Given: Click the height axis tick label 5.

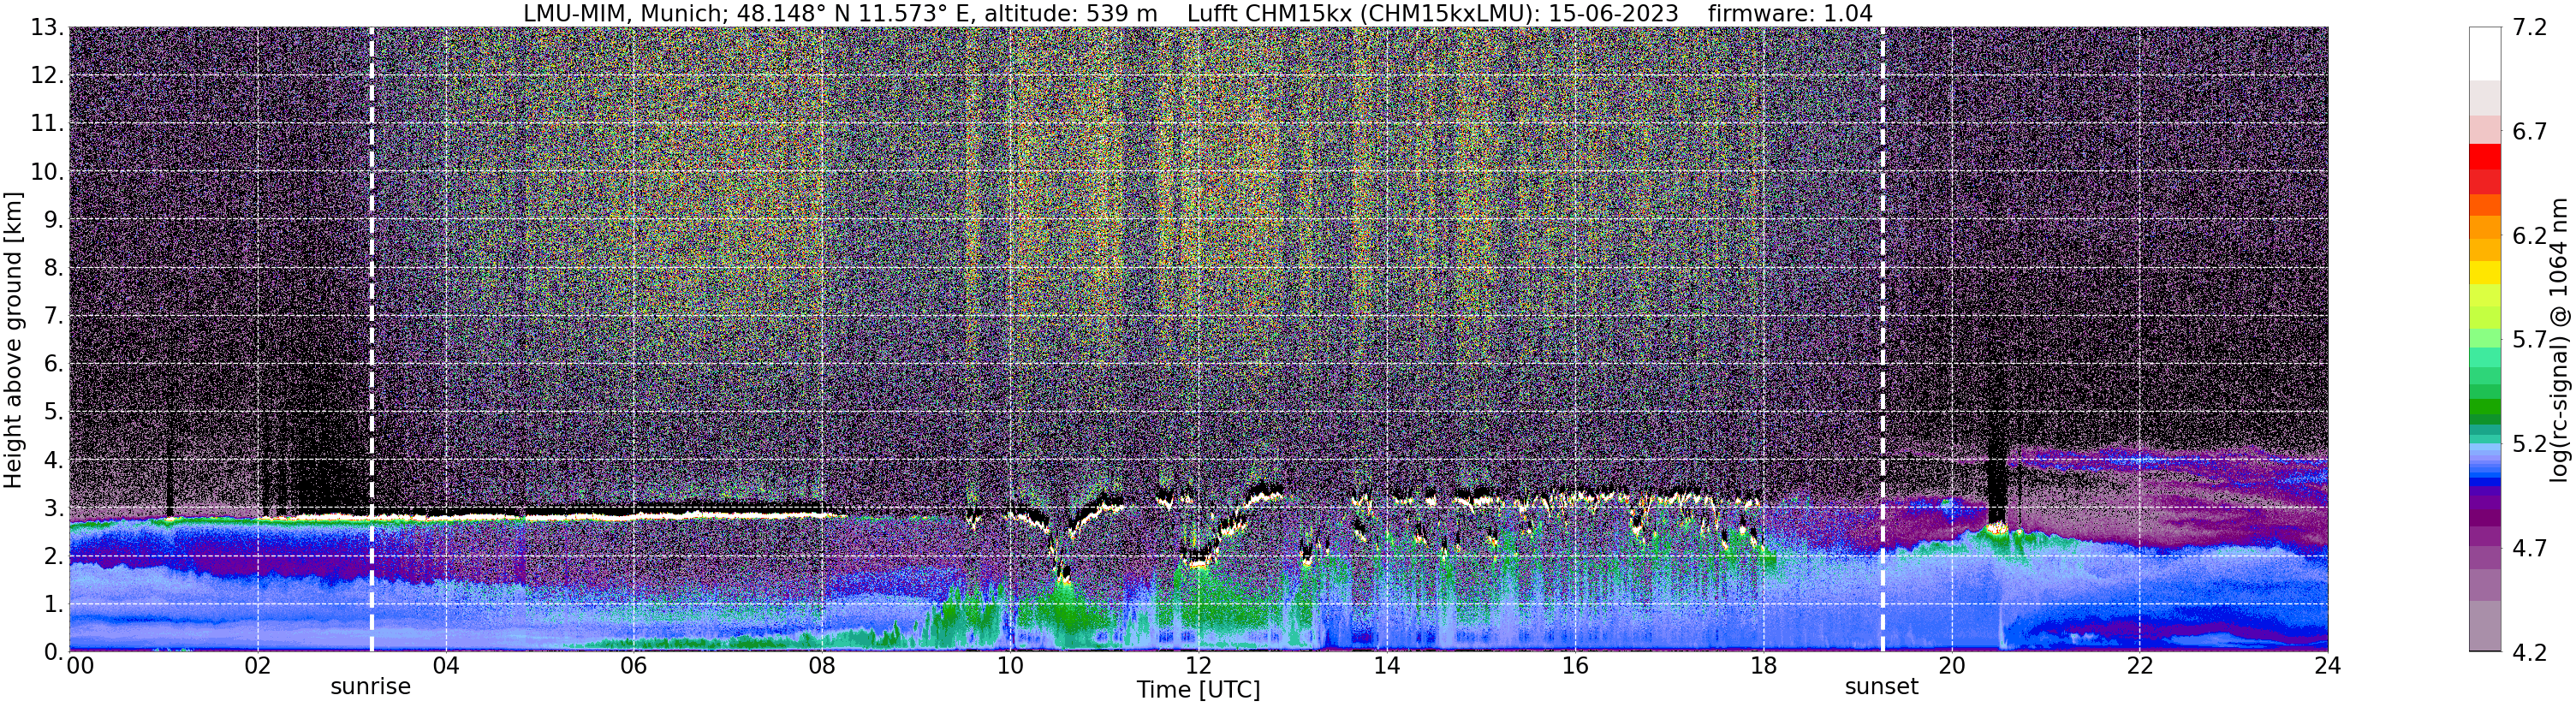Looking at the screenshot, I should coord(54,412).
